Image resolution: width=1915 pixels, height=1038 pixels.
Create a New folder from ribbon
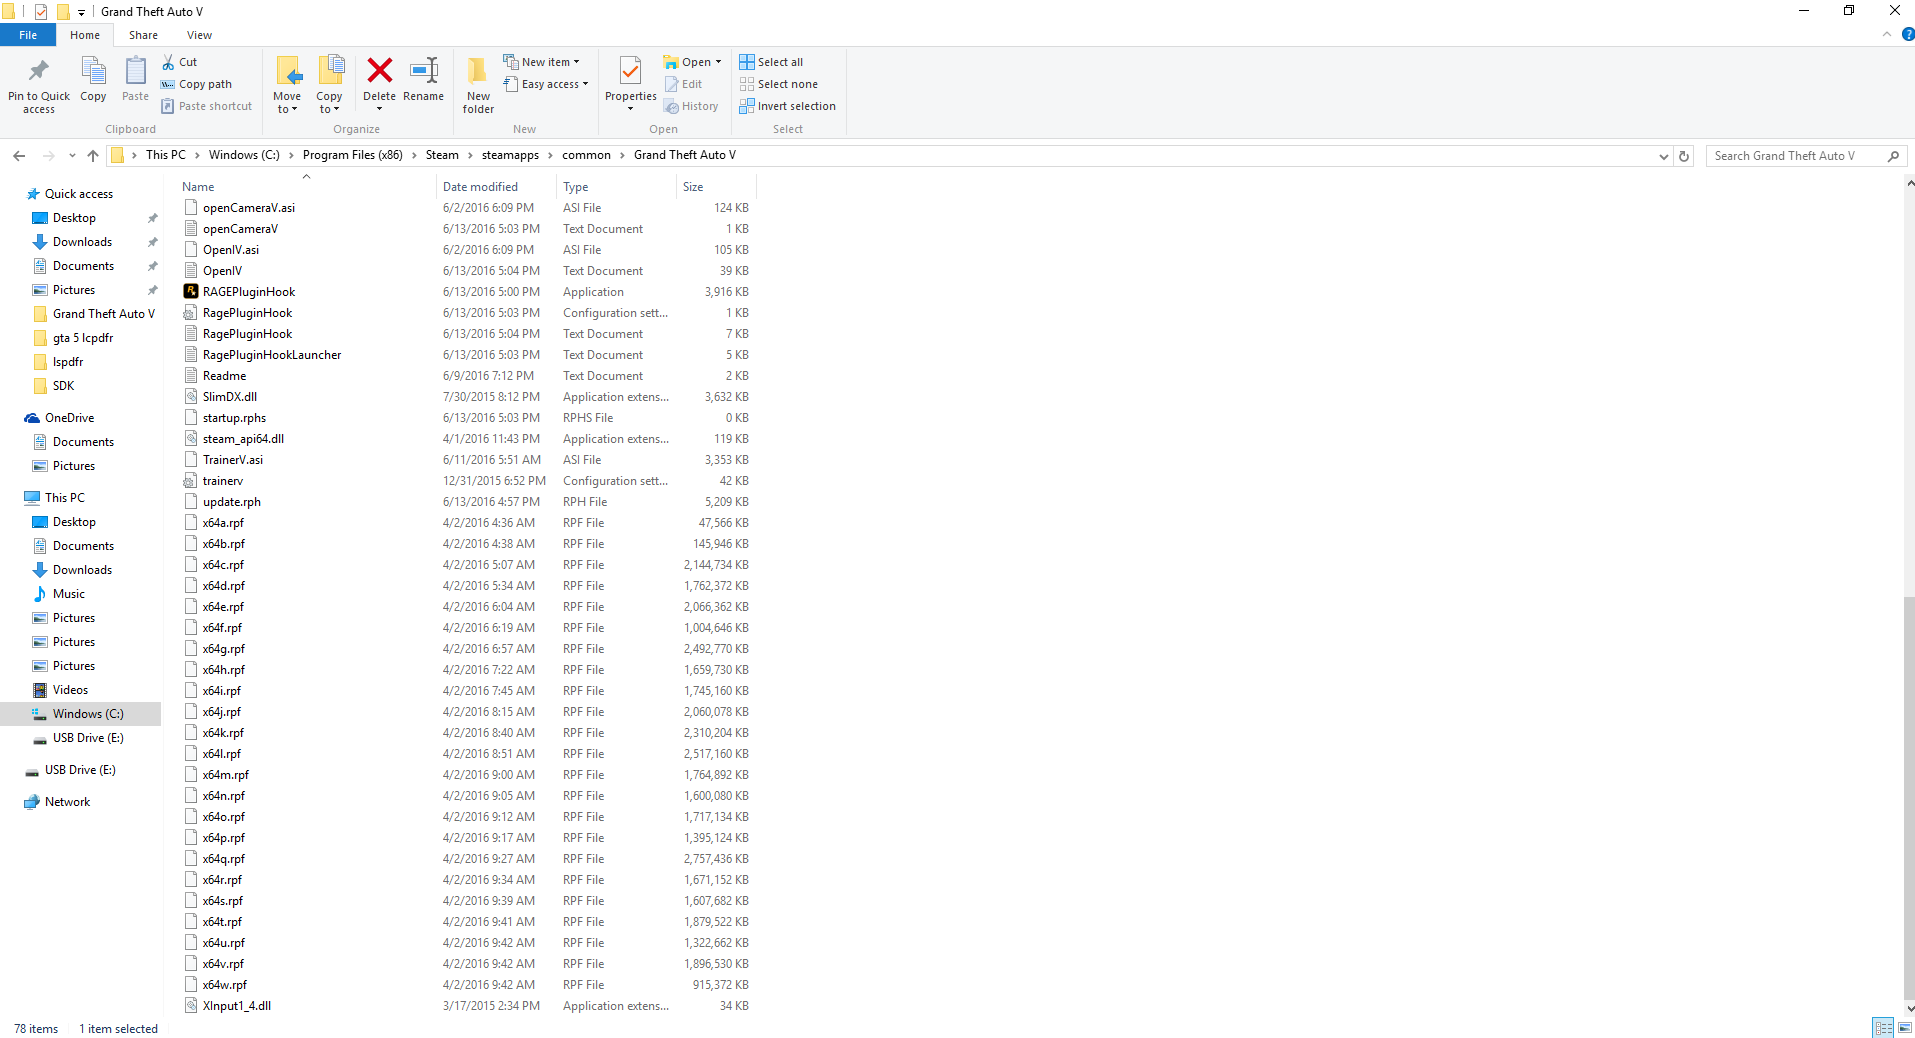(x=478, y=85)
